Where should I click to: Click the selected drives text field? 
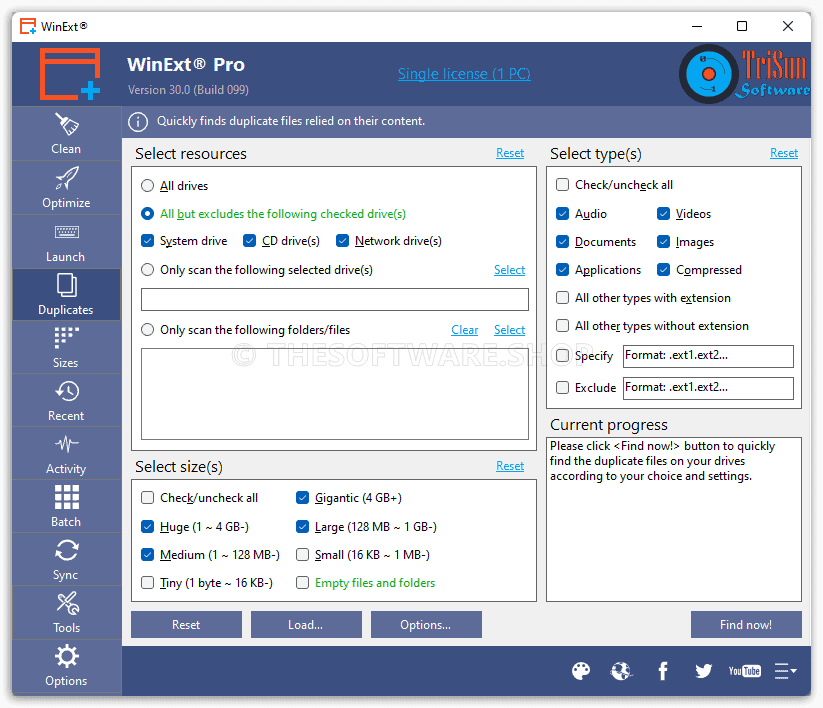[335, 299]
